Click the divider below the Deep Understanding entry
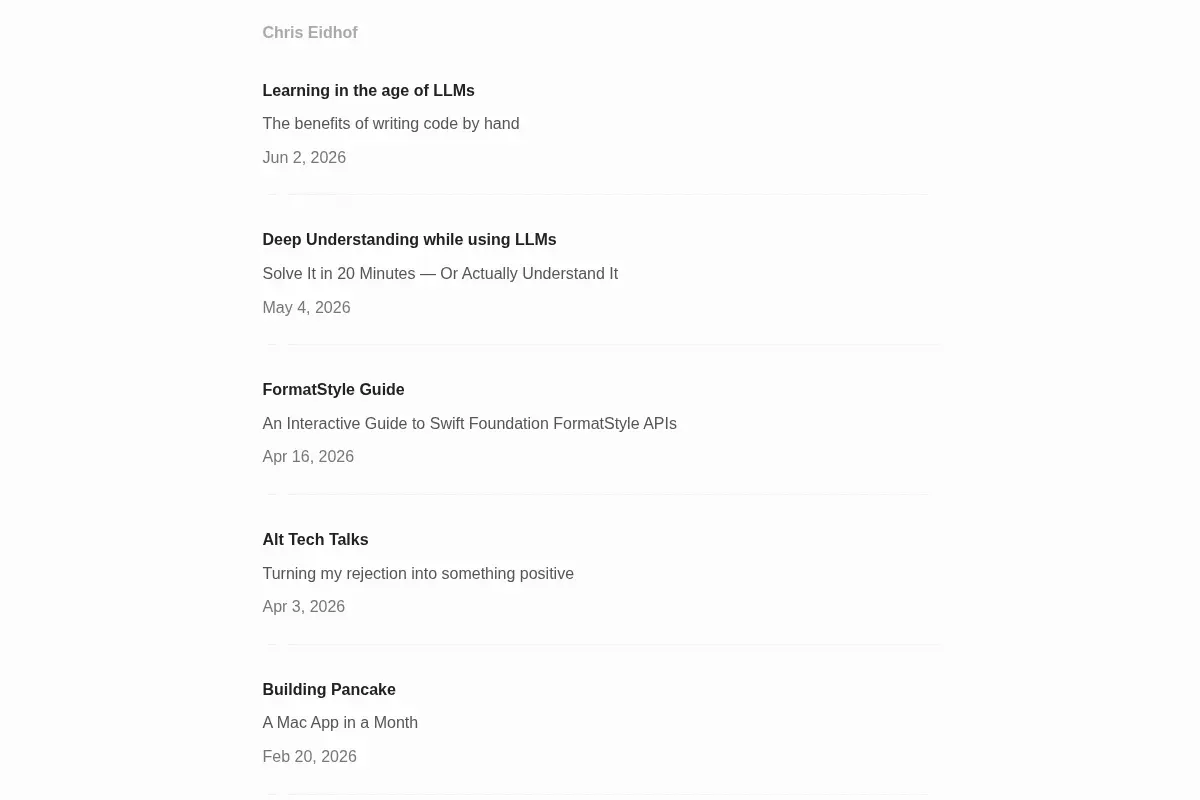The image size is (1200, 800). click(x=600, y=344)
